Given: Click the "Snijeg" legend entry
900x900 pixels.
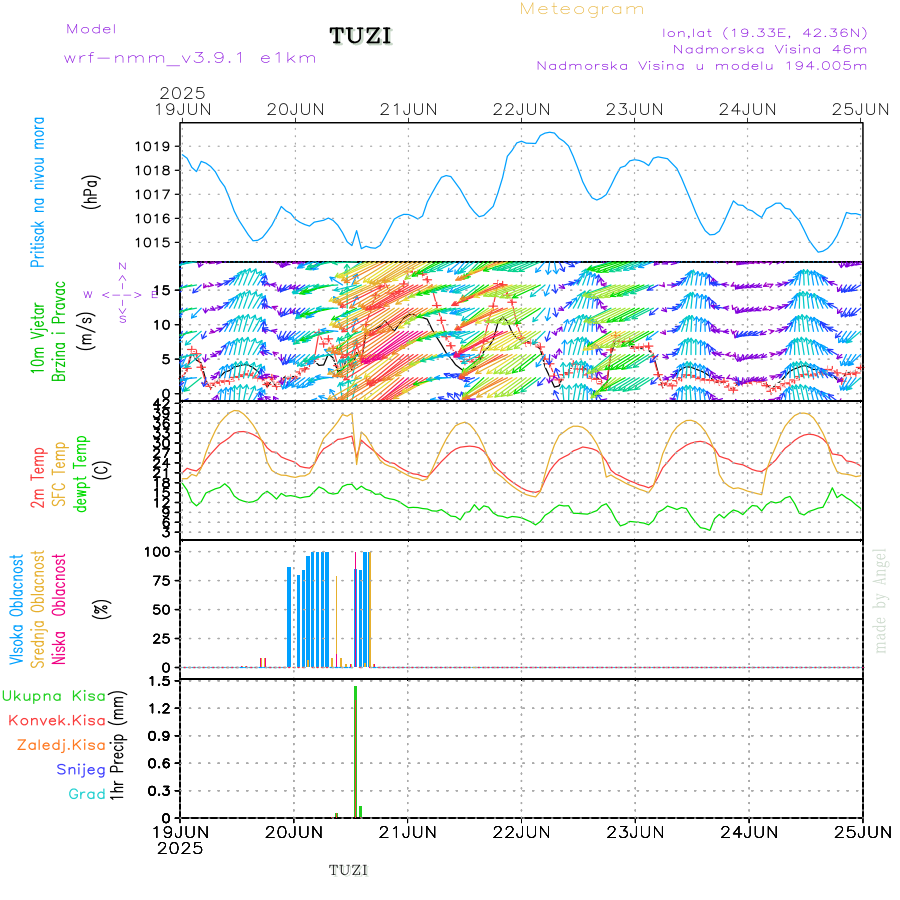Looking at the screenshot, I should (81, 770).
